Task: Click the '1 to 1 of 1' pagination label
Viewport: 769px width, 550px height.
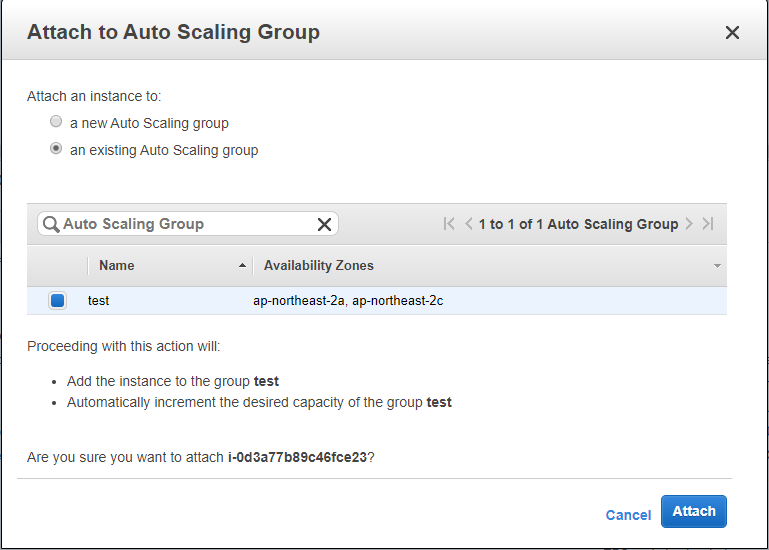Action: [x=578, y=224]
